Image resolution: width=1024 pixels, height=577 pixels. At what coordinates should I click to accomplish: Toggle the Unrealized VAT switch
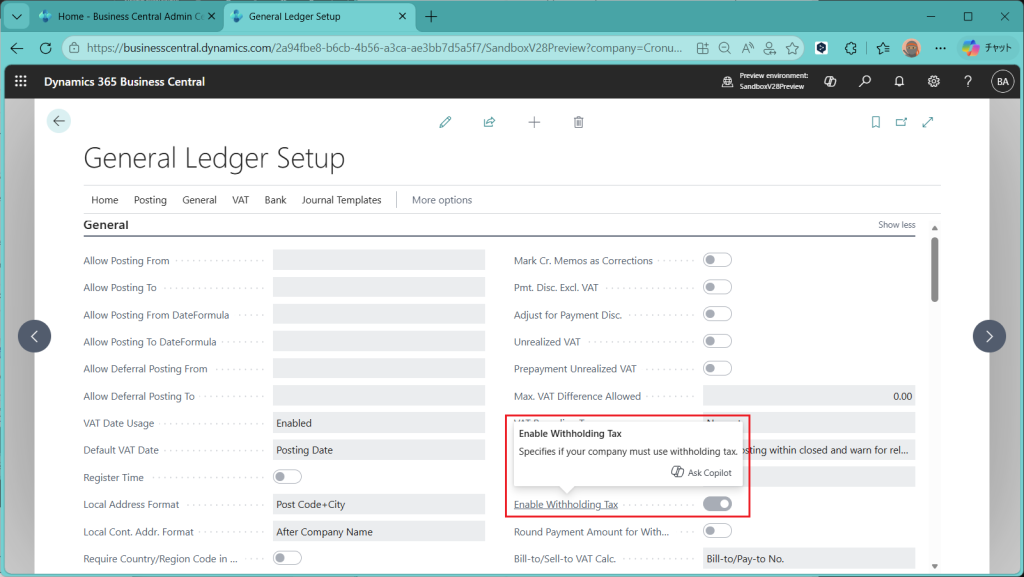coord(717,341)
